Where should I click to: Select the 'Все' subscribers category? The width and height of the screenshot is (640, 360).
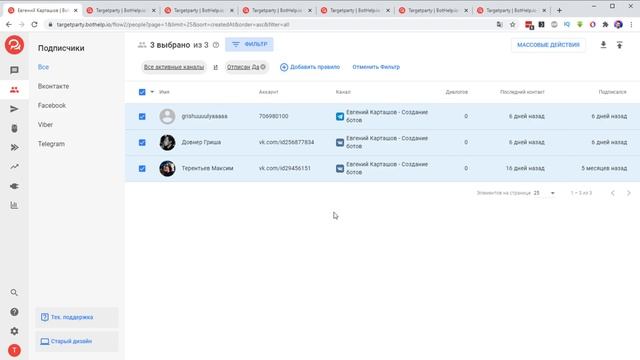(43, 67)
